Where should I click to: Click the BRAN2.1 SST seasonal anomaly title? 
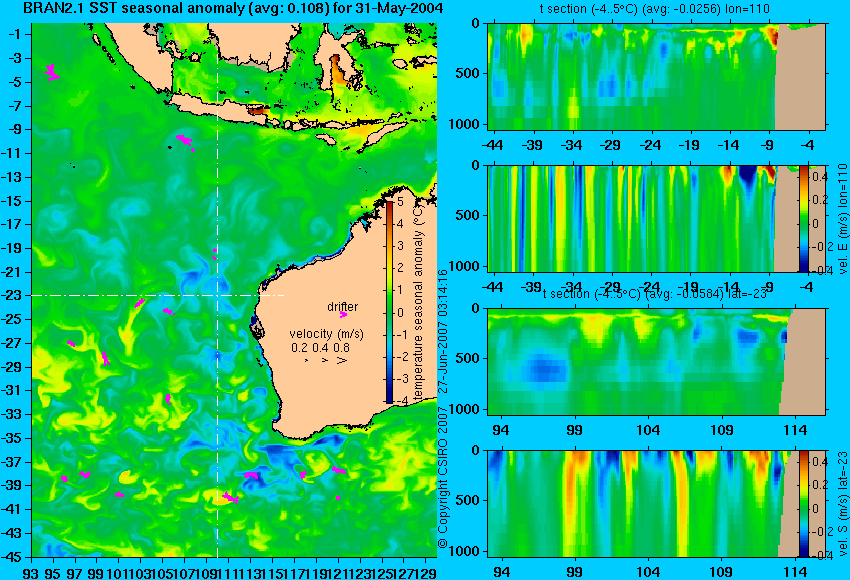pyautogui.click(x=233, y=8)
